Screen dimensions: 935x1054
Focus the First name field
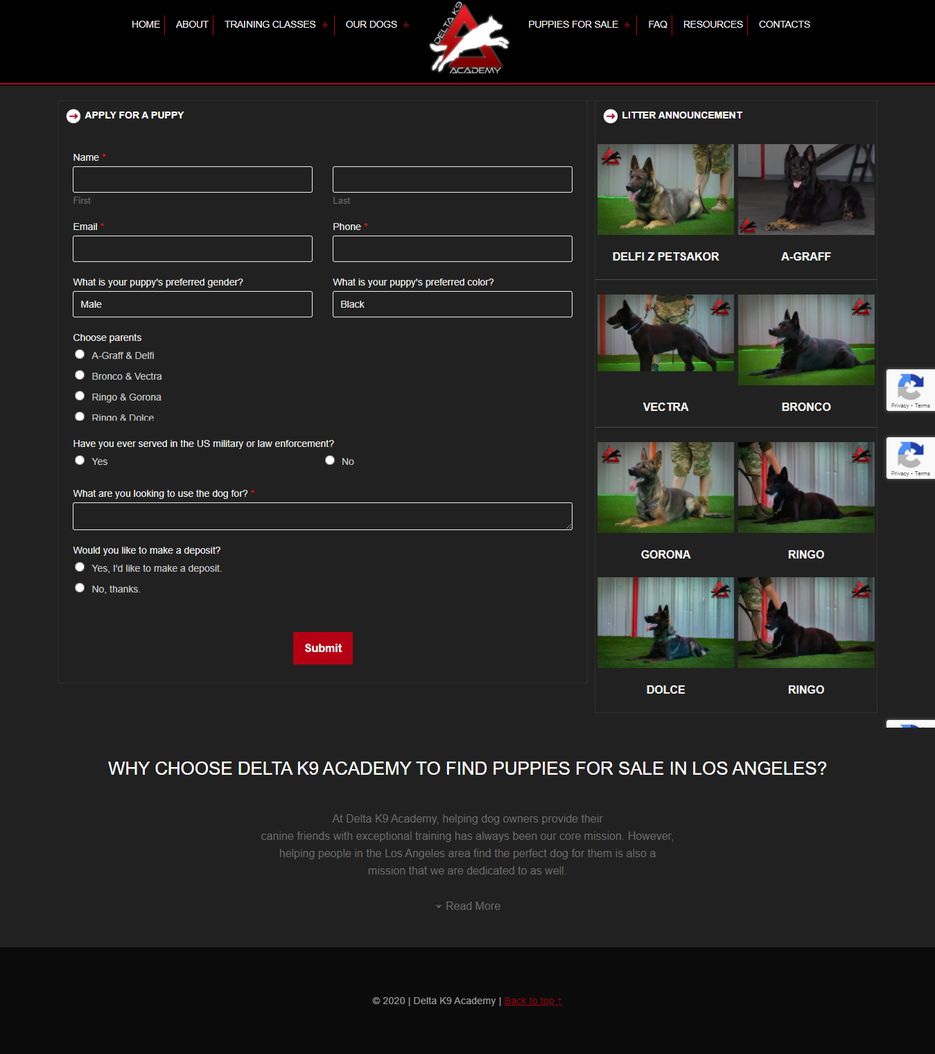tap(192, 179)
